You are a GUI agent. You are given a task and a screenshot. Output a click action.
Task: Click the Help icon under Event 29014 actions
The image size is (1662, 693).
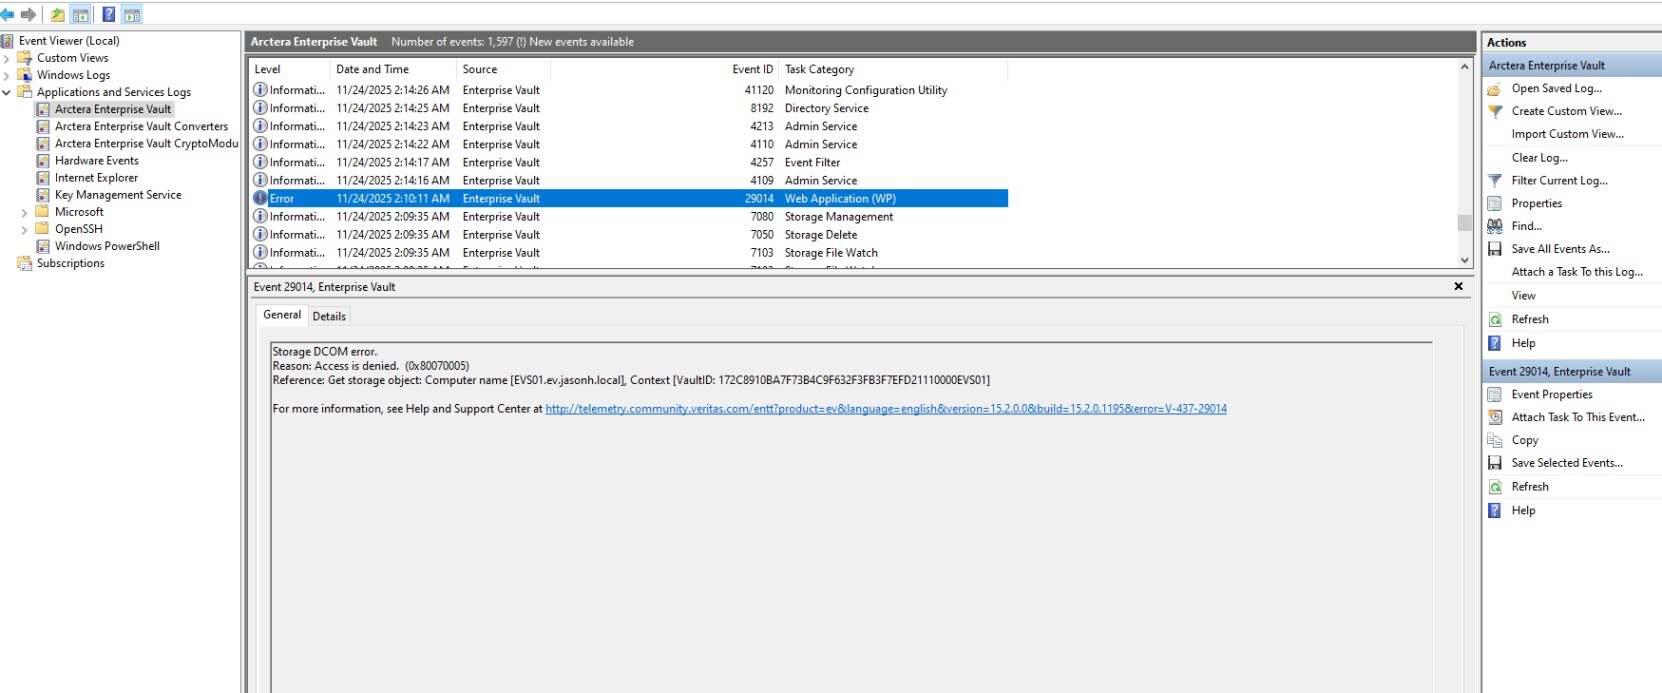coord(1495,510)
